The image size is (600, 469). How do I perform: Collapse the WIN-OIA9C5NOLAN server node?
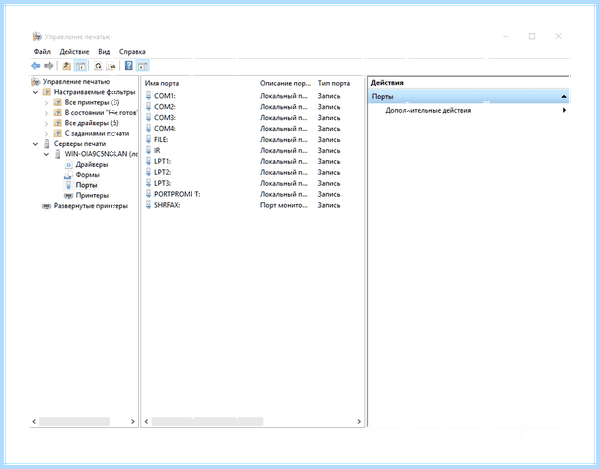[46, 154]
